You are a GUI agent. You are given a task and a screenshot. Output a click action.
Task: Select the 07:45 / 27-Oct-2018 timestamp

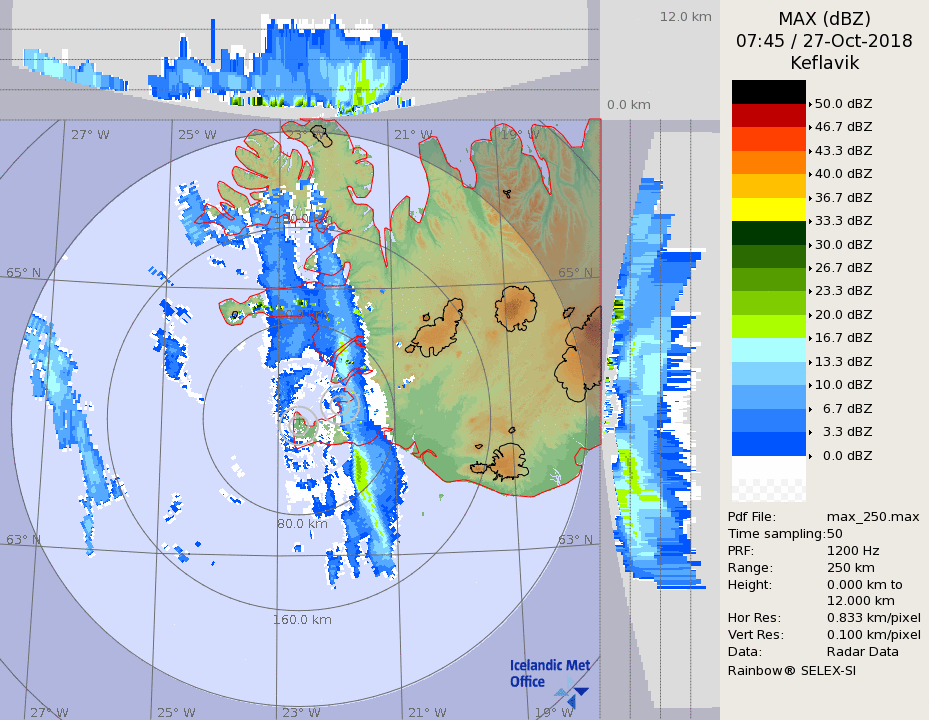[x=824, y=41]
